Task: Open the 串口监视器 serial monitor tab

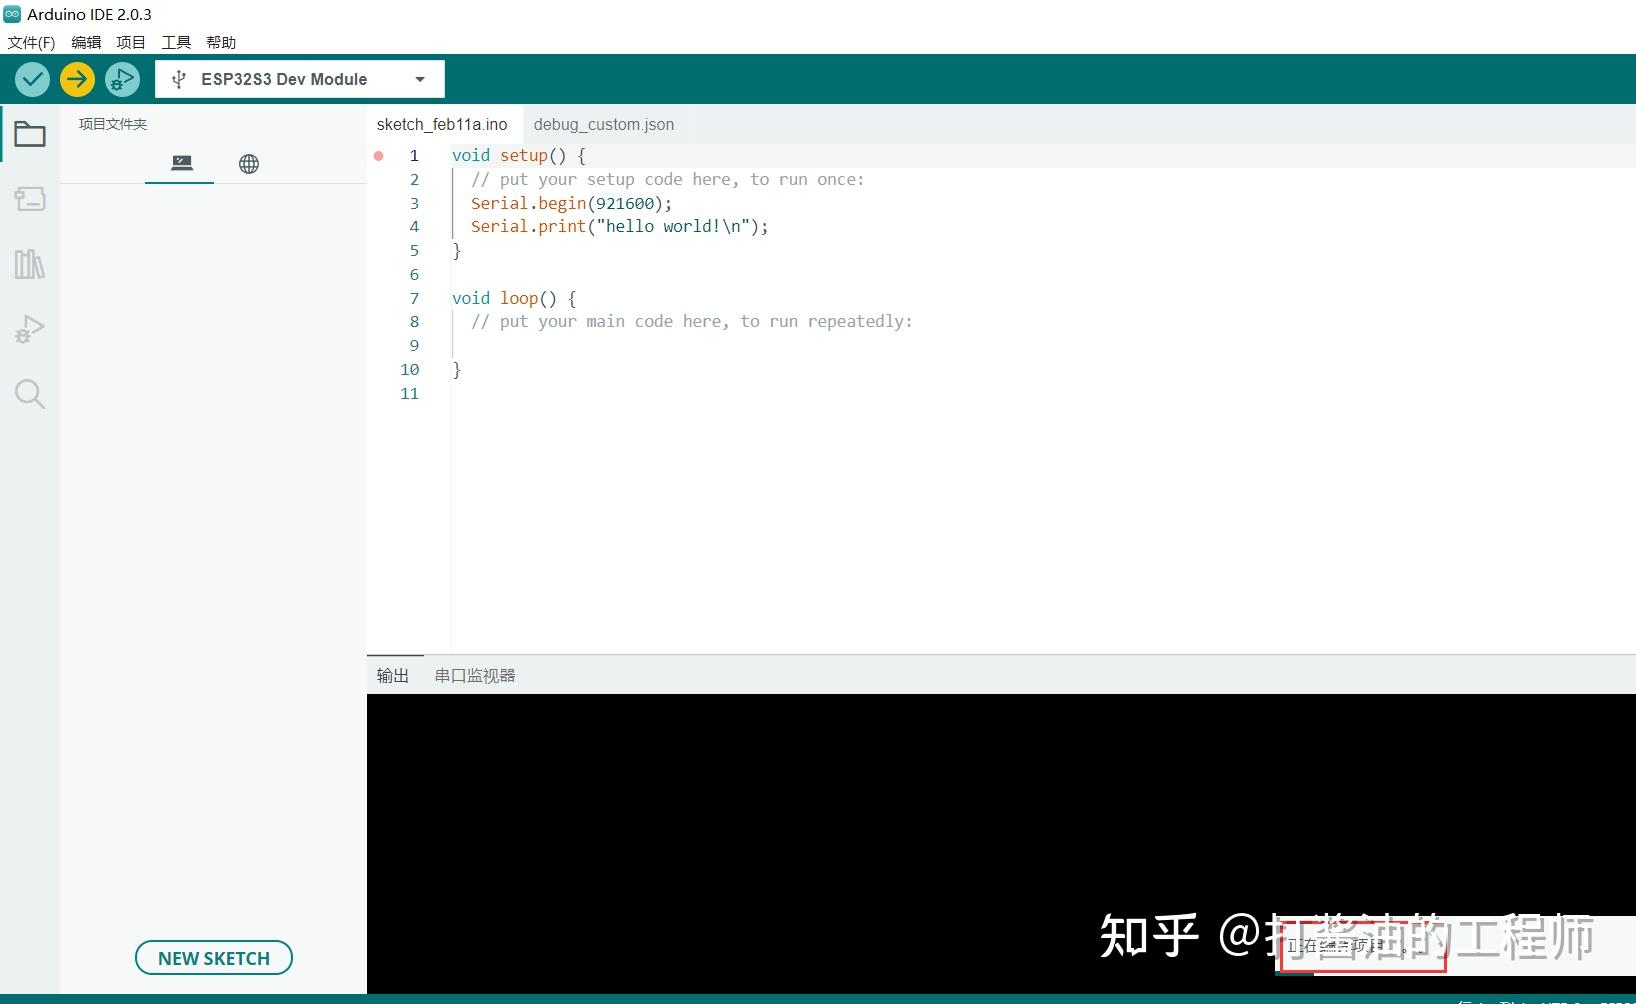Action: 473,675
